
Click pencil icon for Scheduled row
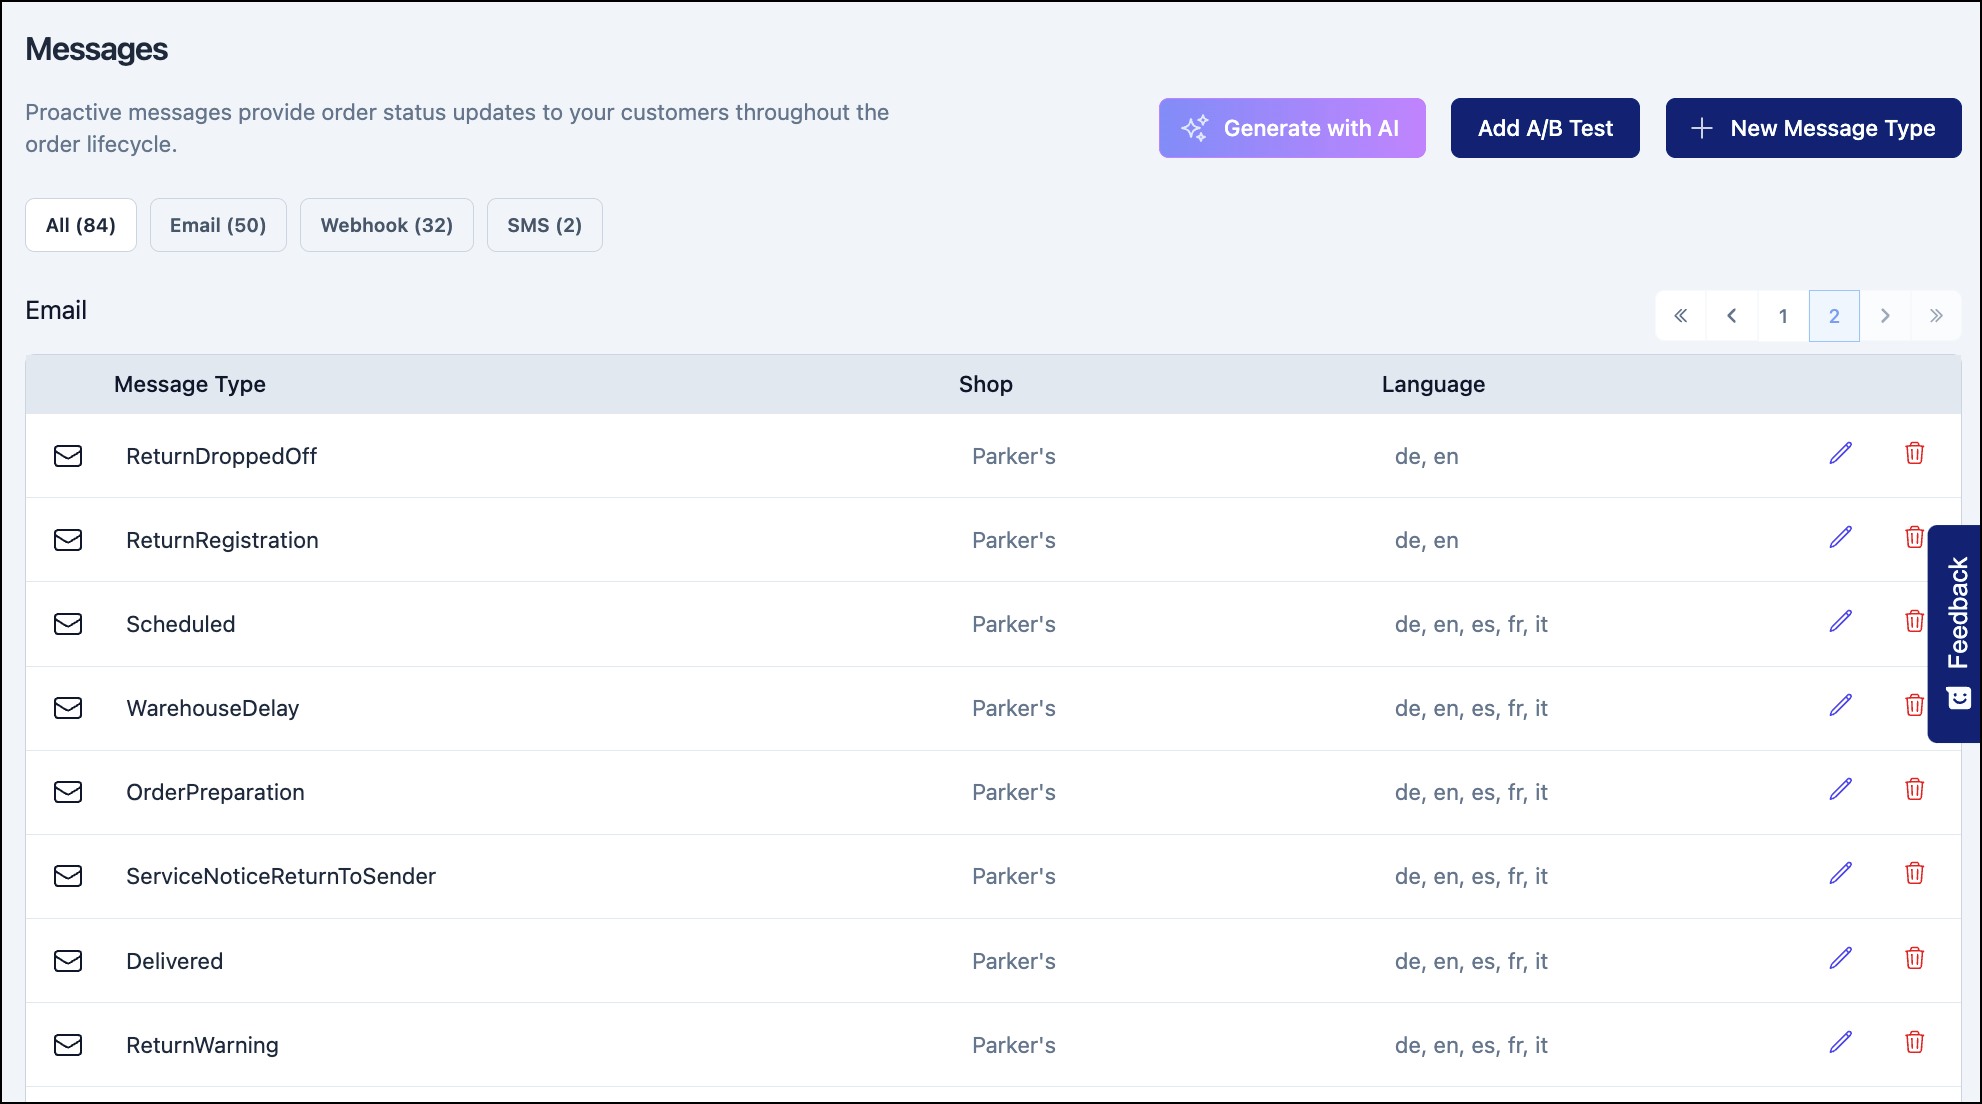[x=1840, y=622]
